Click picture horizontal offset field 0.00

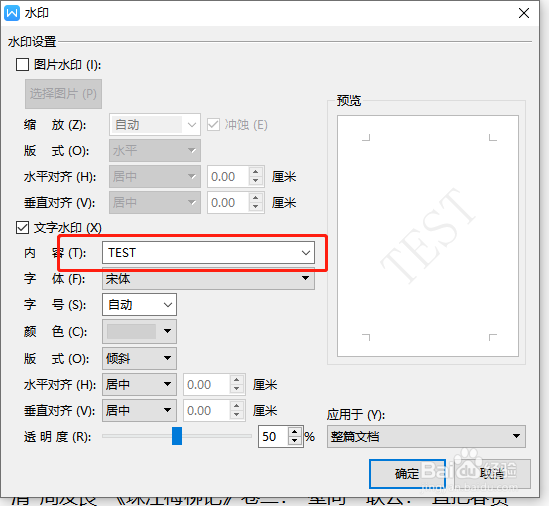click(x=228, y=176)
